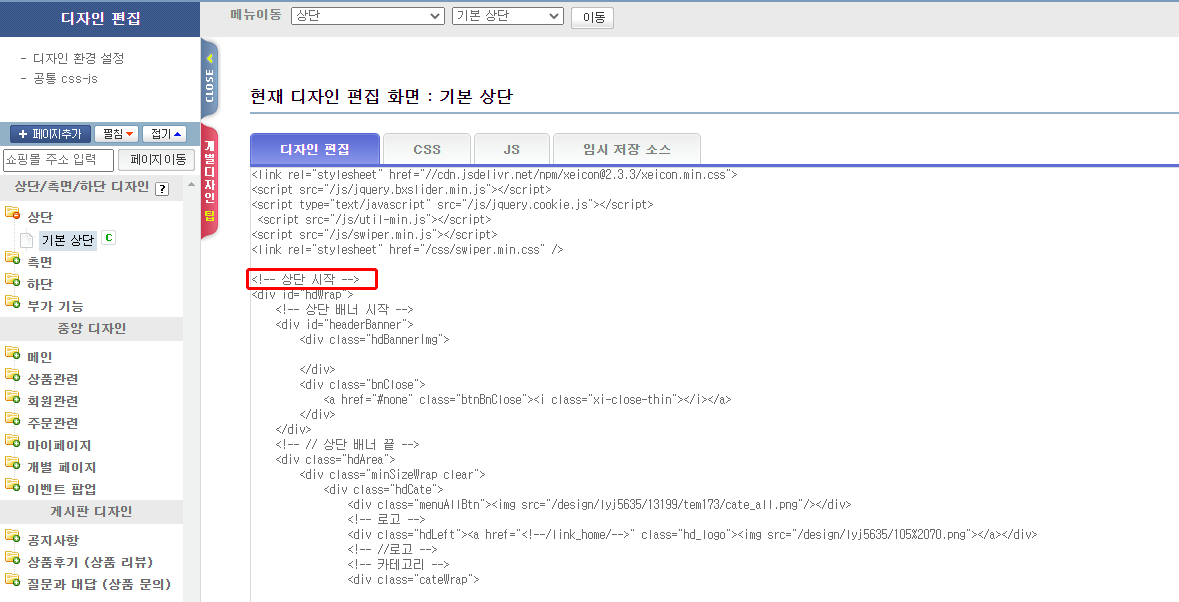Click 게시판 디자인 section header
1179x602 pixels.
click(91, 511)
